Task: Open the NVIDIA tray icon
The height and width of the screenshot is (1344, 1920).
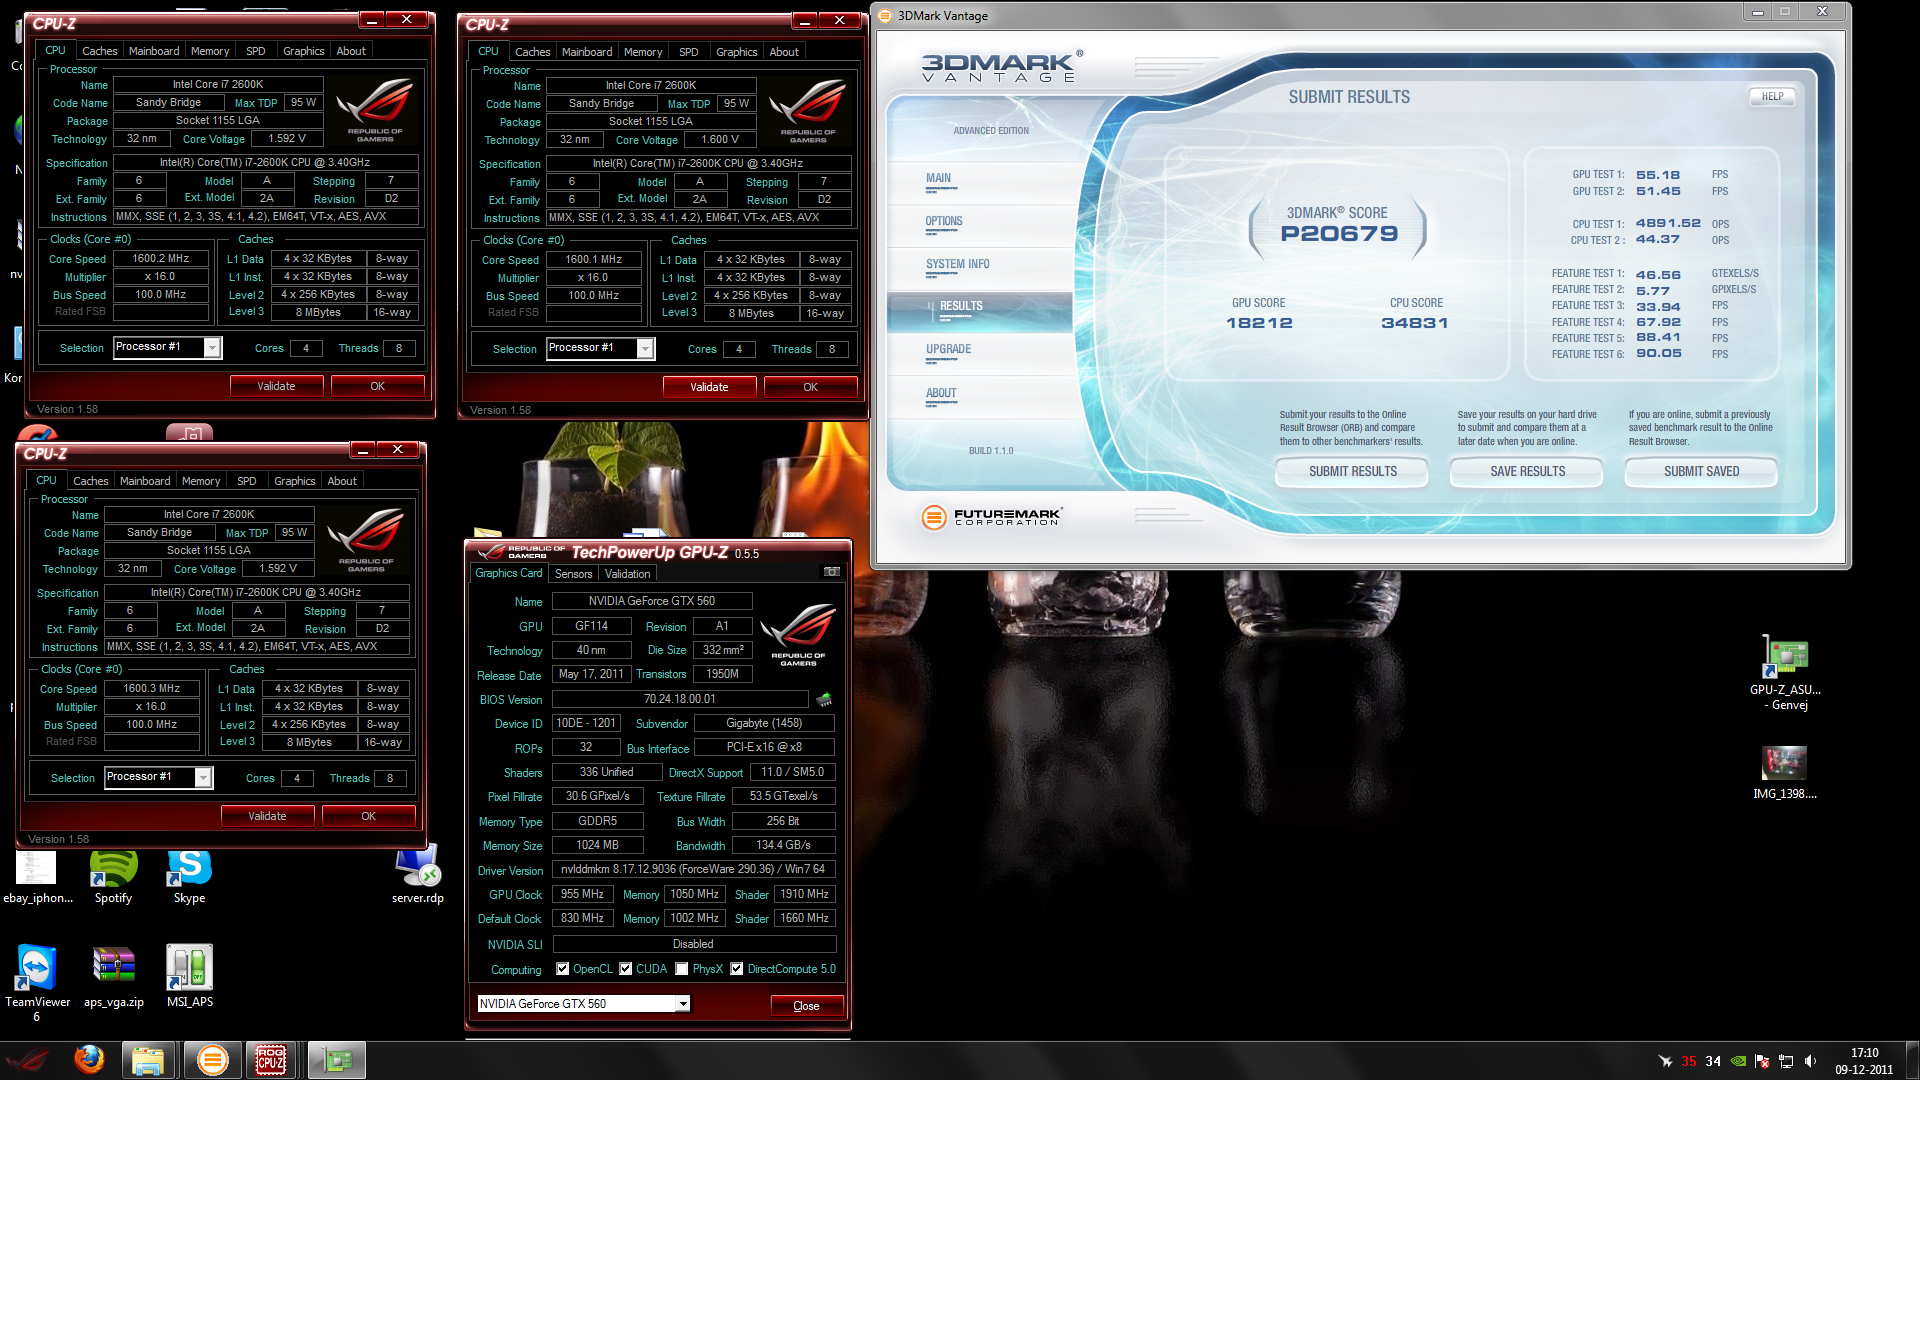Action: (x=1738, y=1061)
